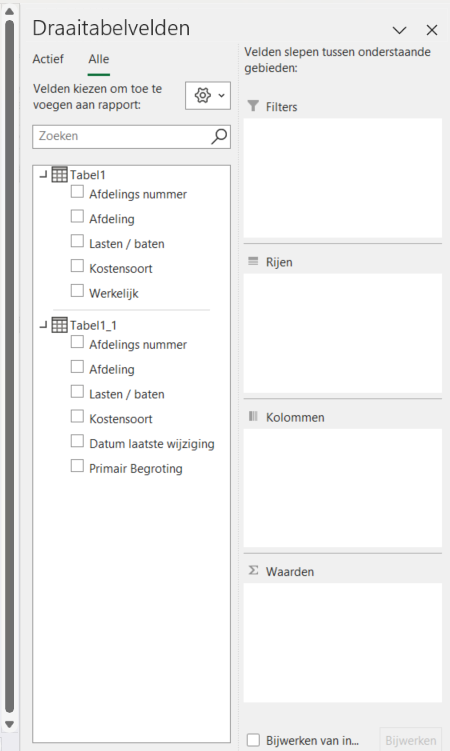Check Primair Begroting field checkbox
The height and width of the screenshot is (751, 450).
pos(77,466)
